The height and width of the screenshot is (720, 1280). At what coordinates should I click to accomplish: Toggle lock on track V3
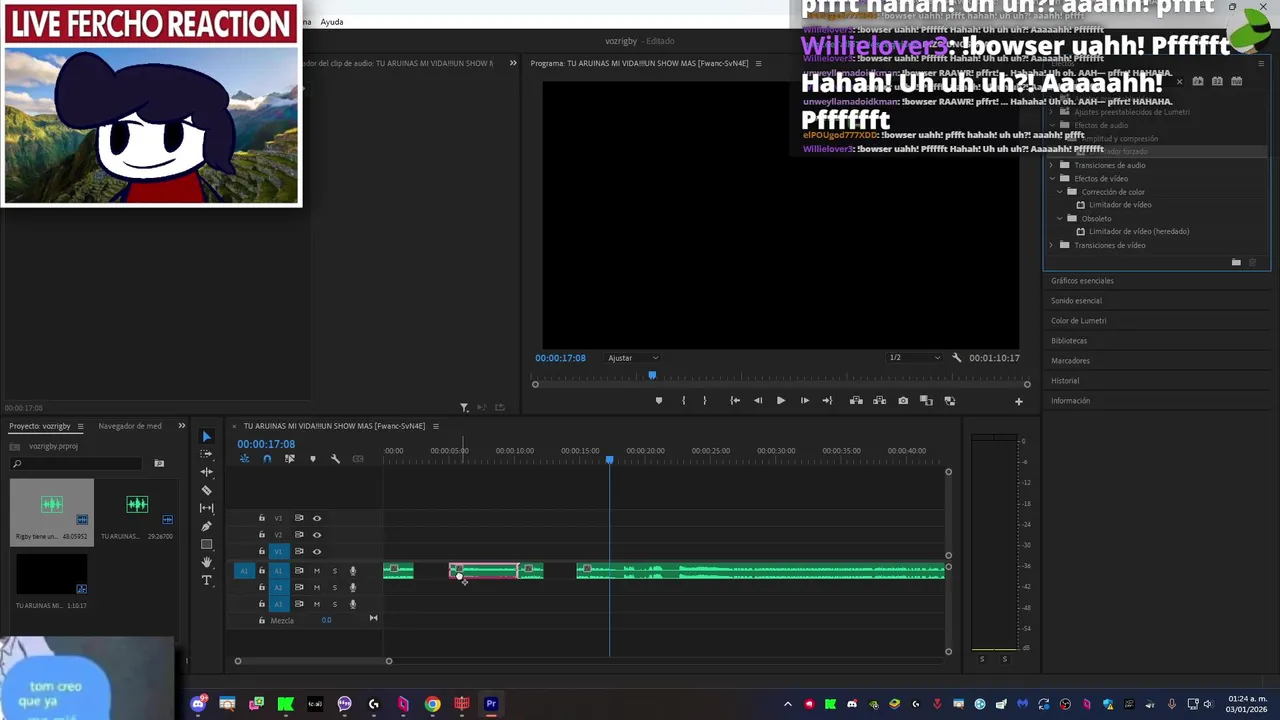[x=262, y=518]
